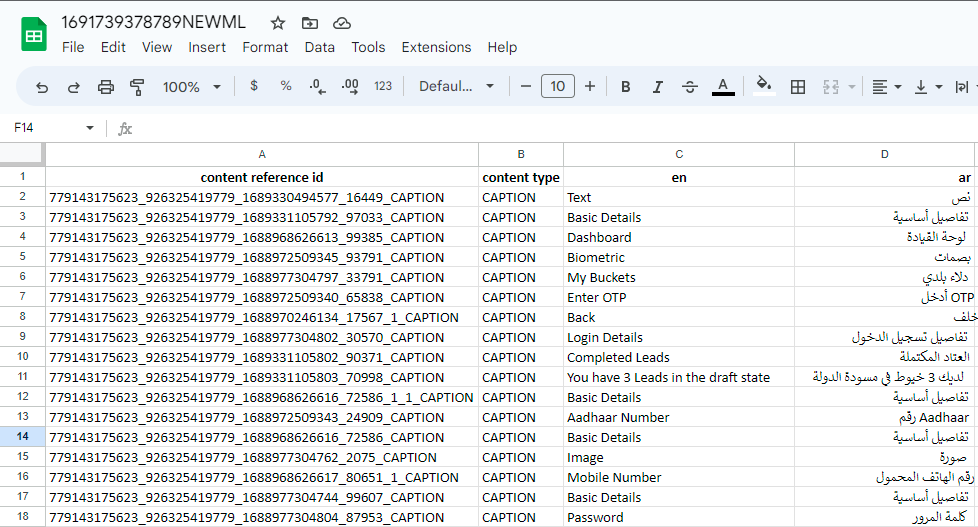Select cell containing 'Mobile Number'
The width and height of the screenshot is (978, 527).
(x=679, y=477)
